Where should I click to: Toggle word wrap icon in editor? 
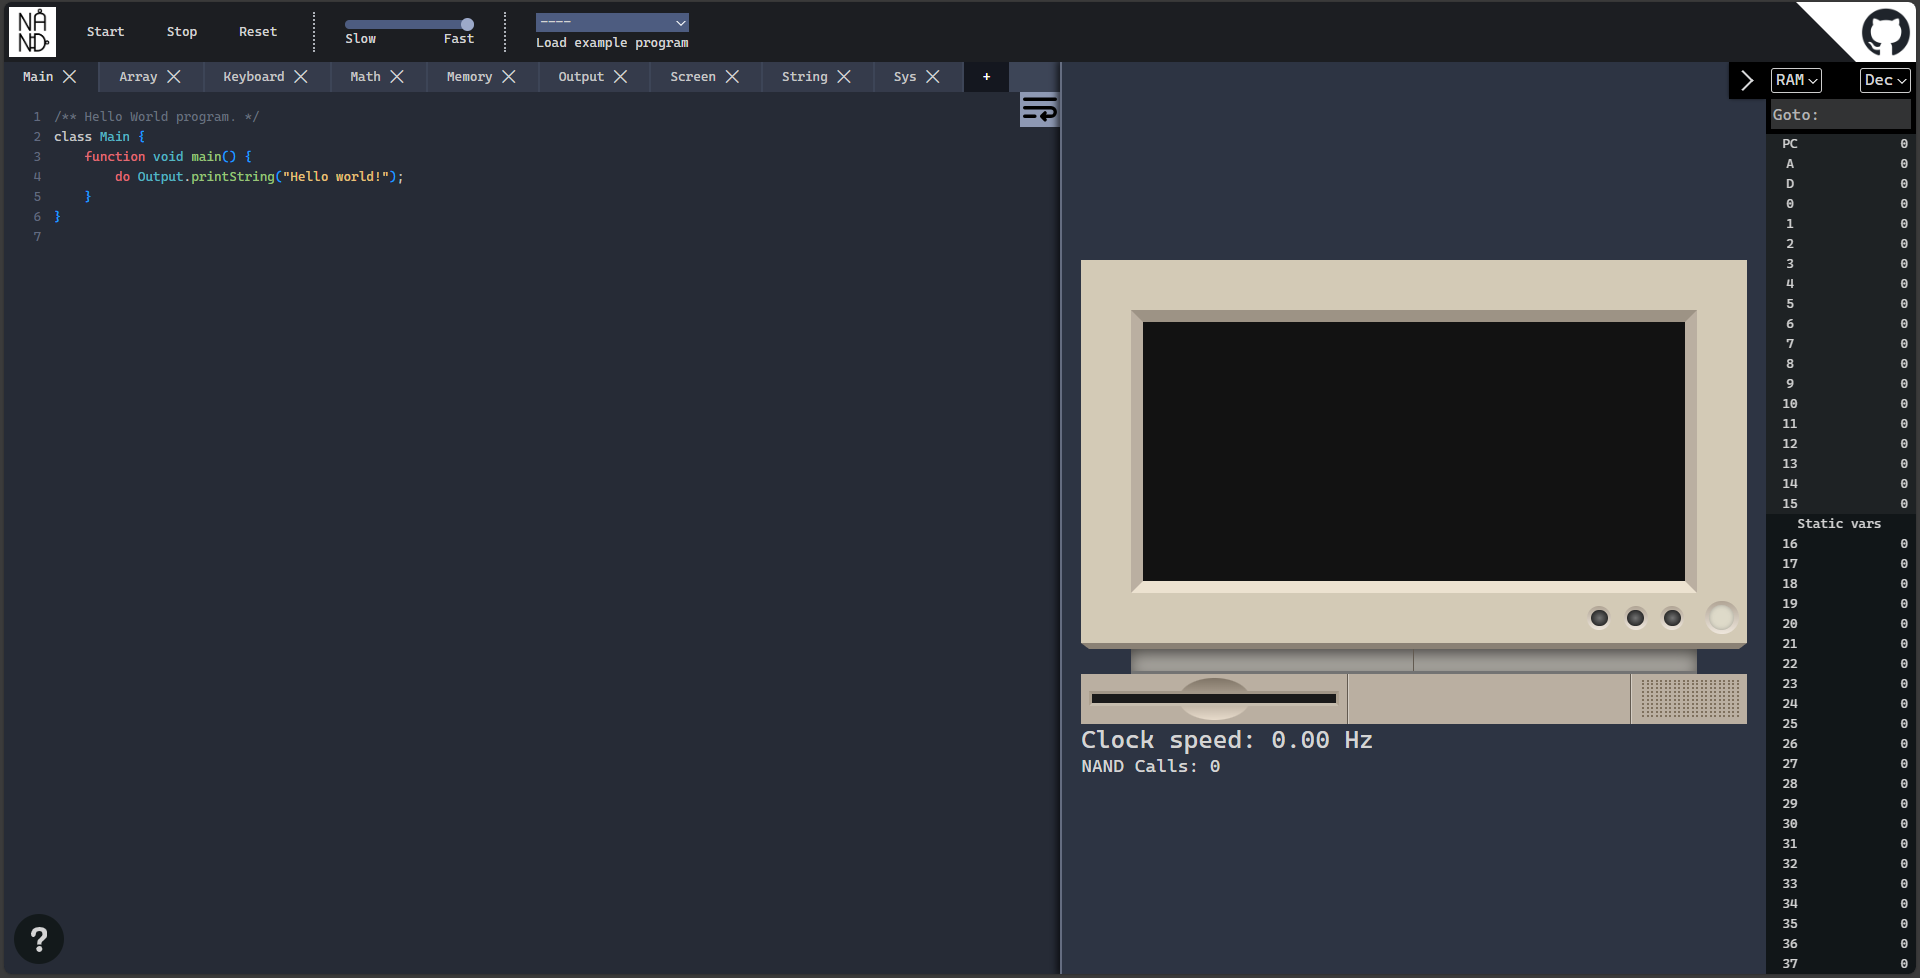(1039, 109)
